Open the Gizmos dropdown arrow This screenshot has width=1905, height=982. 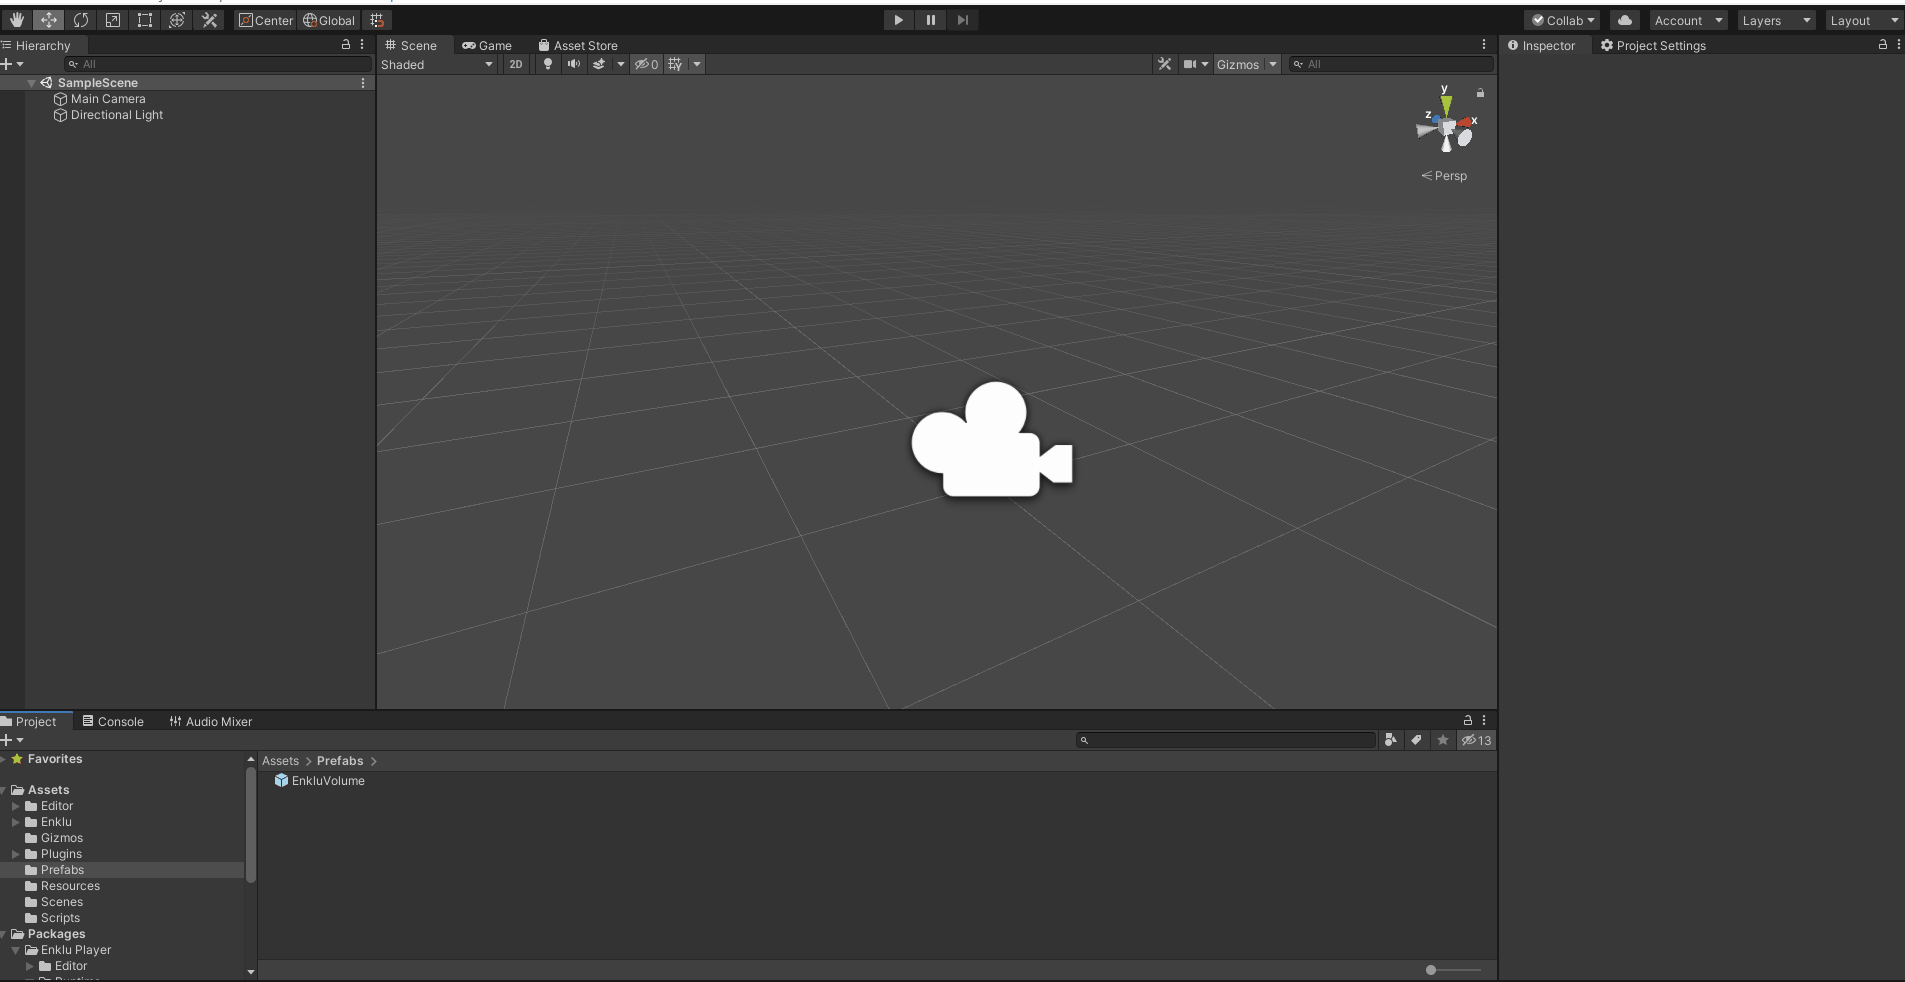point(1273,64)
